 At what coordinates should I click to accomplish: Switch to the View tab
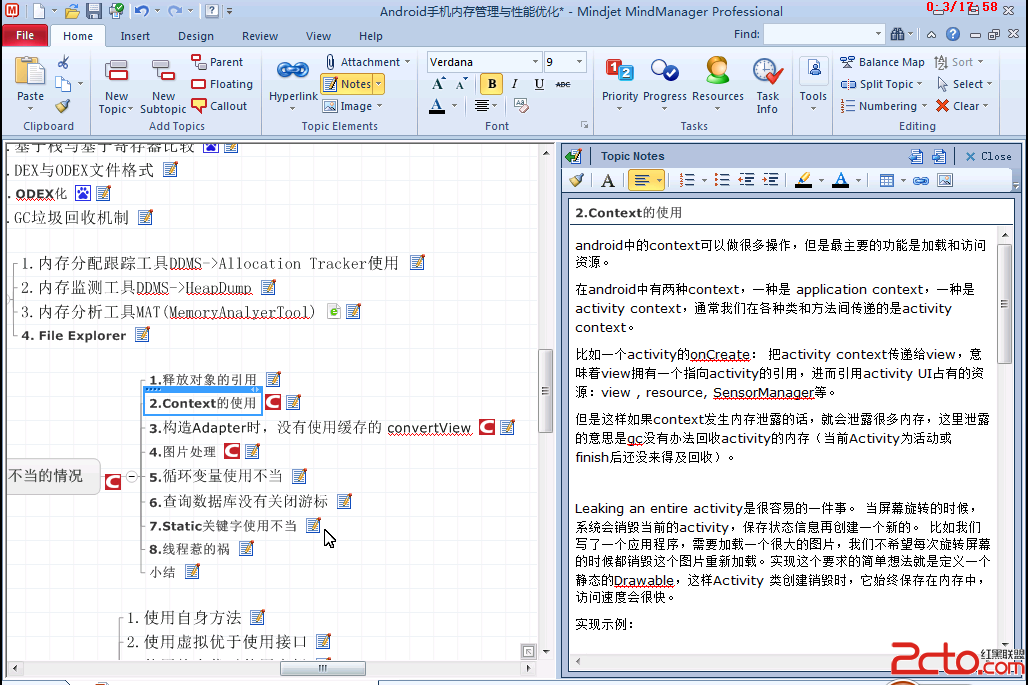318,36
